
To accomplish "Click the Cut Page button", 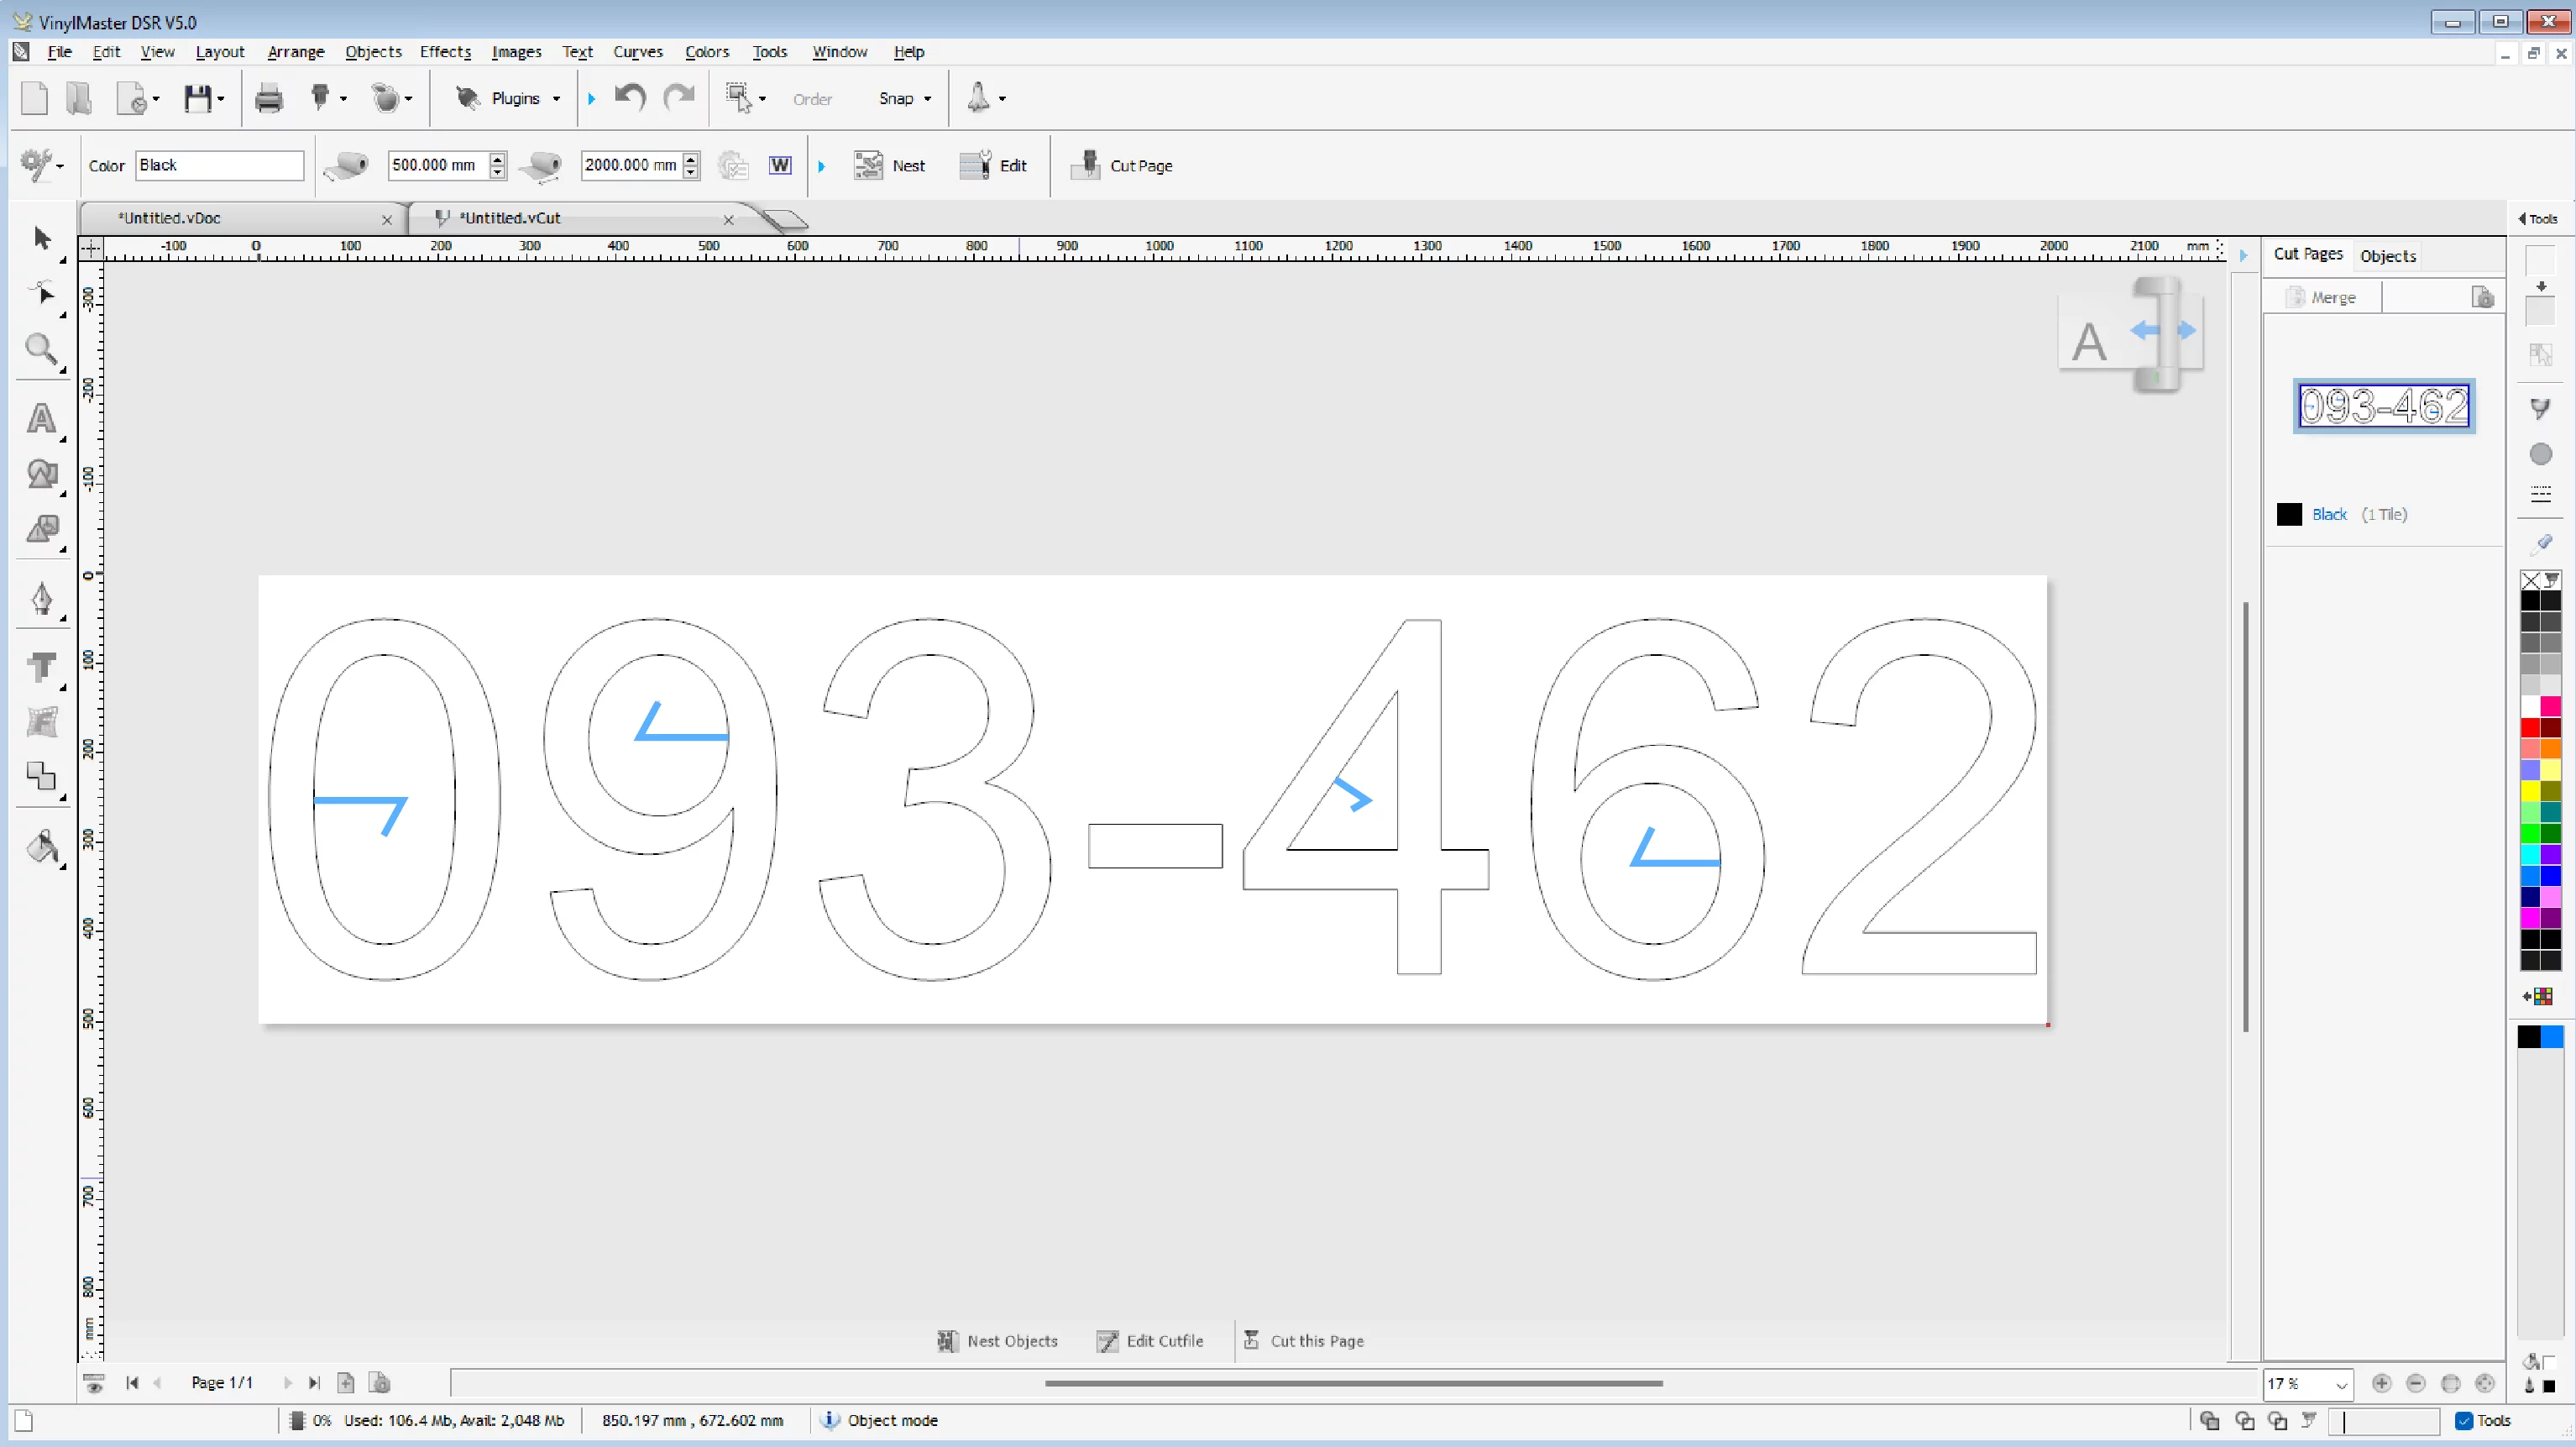I will tap(1122, 166).
